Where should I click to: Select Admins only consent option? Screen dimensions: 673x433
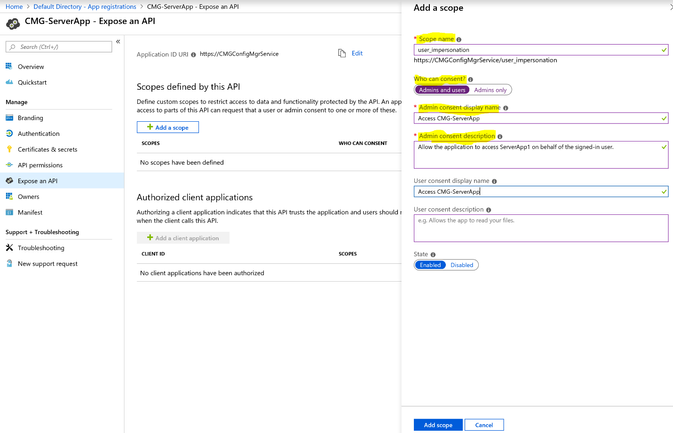pyautogui.click(x=490, y=90)
